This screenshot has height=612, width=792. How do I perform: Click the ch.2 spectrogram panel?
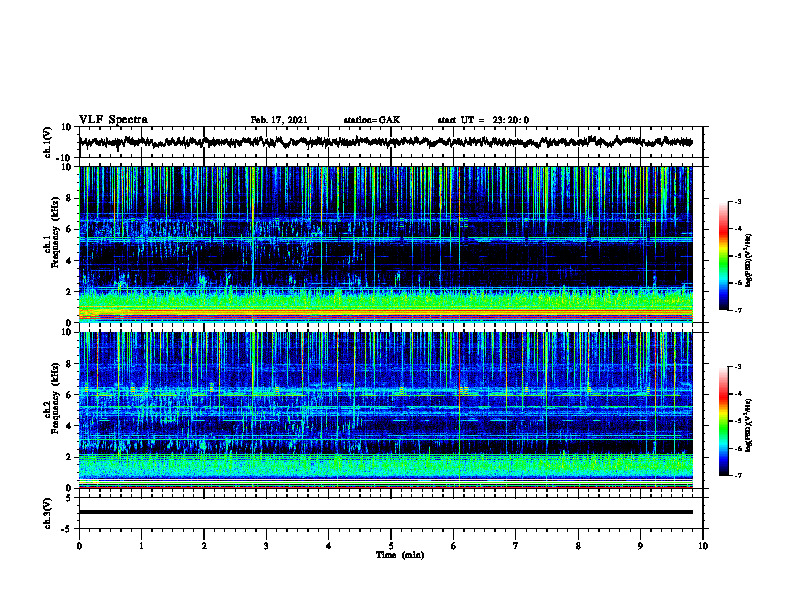[x=385, y=410]
